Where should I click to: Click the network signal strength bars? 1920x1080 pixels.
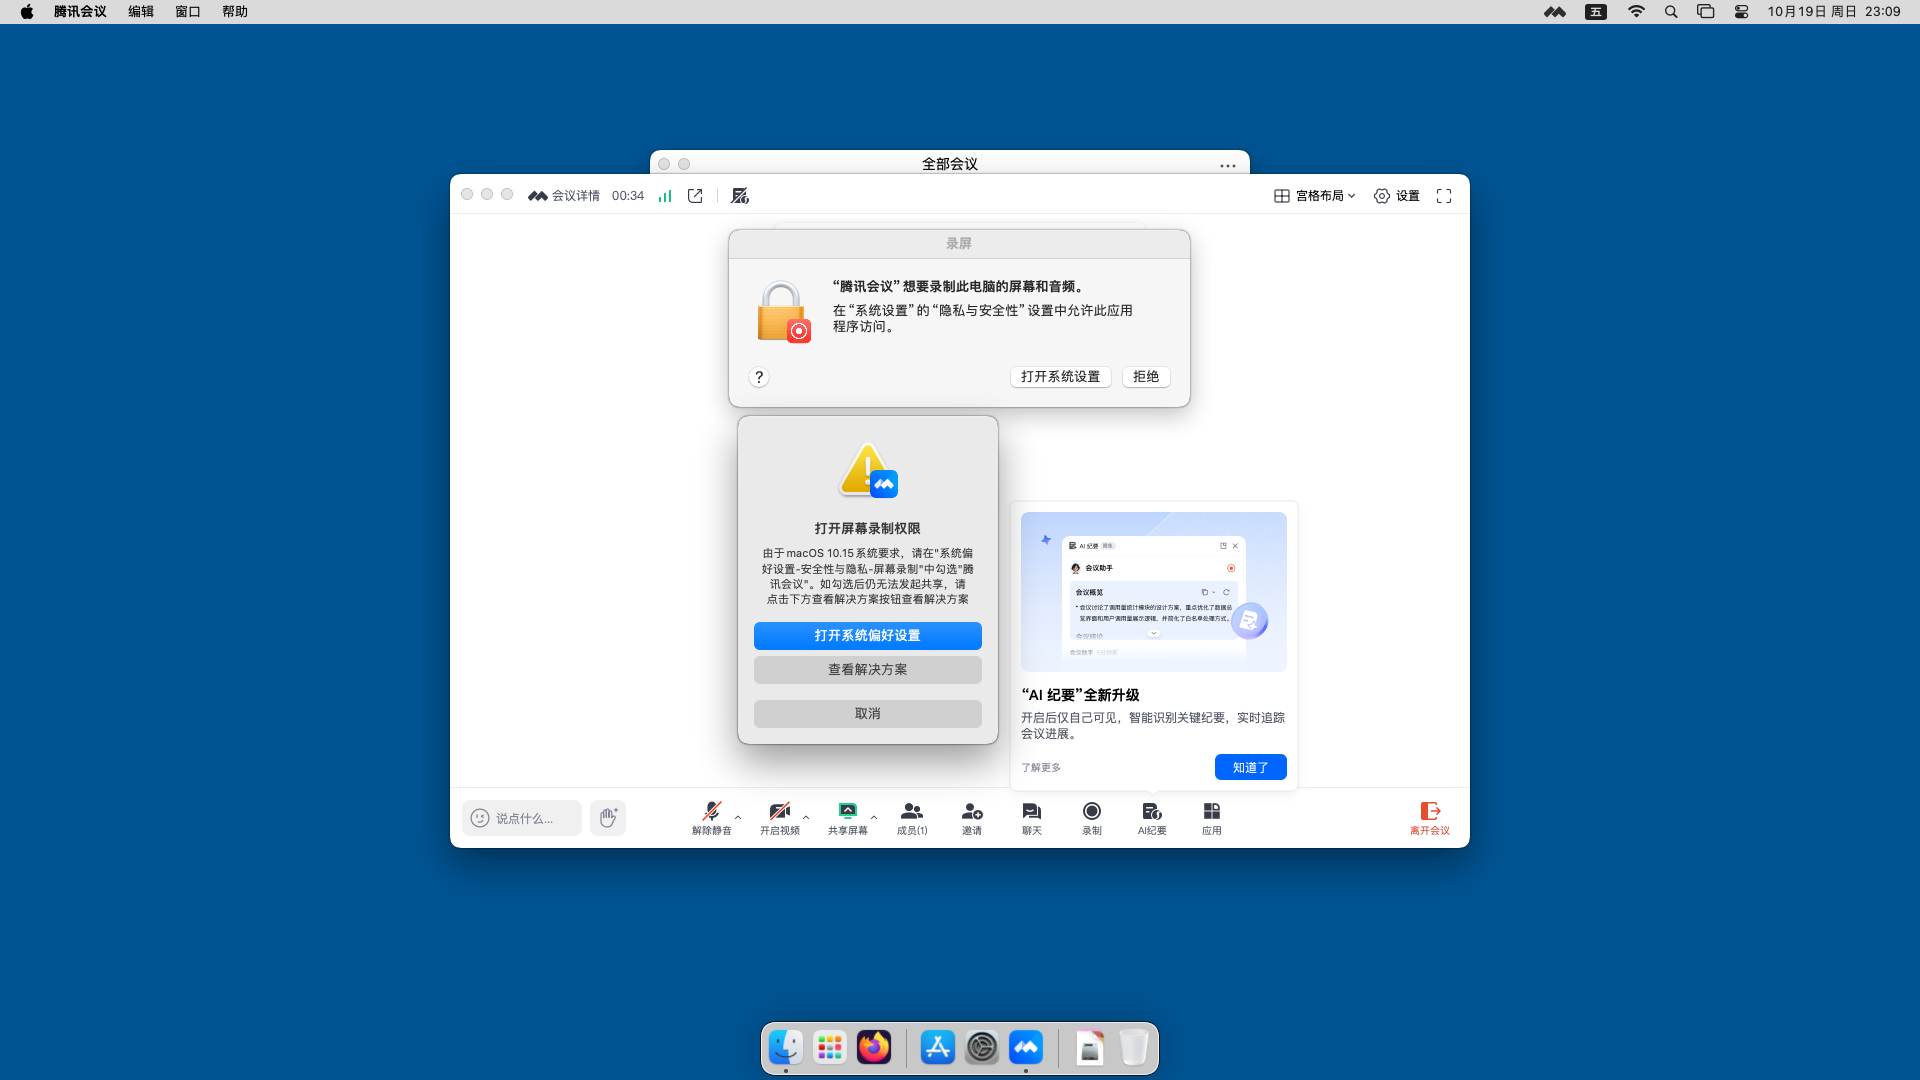pyautogui.click(x=665, y=196)
